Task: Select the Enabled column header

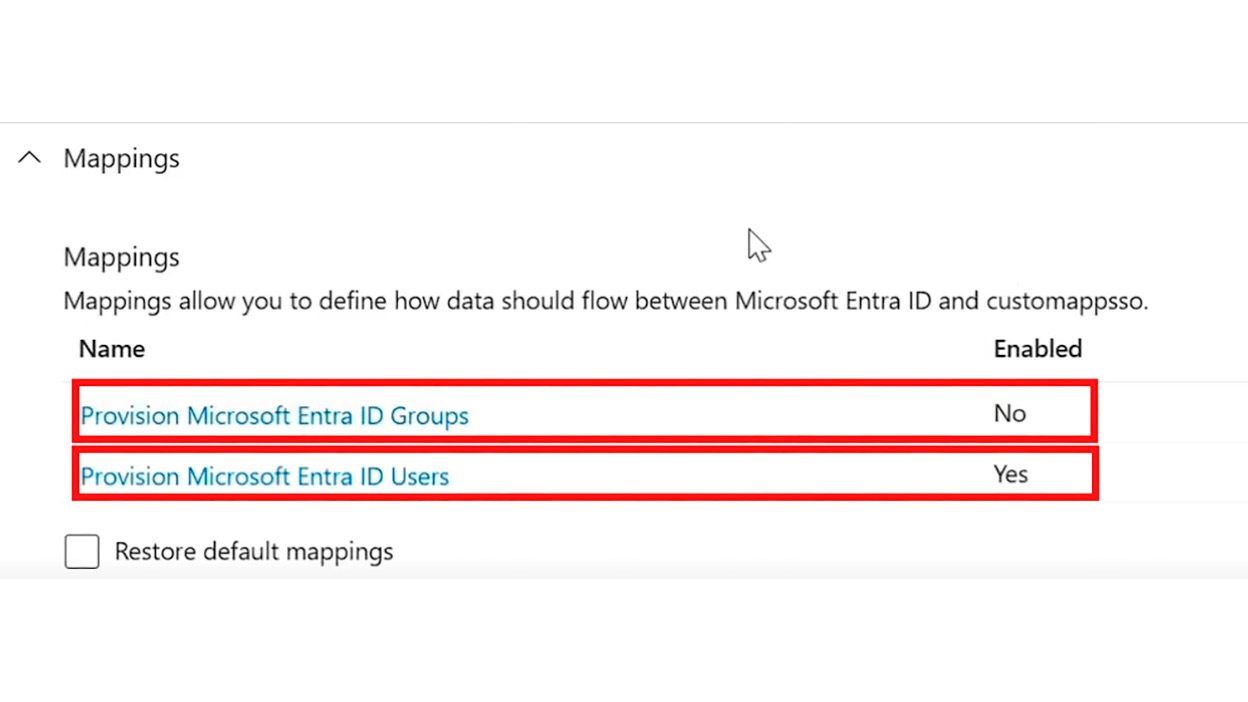Action: pos(1037,349)
